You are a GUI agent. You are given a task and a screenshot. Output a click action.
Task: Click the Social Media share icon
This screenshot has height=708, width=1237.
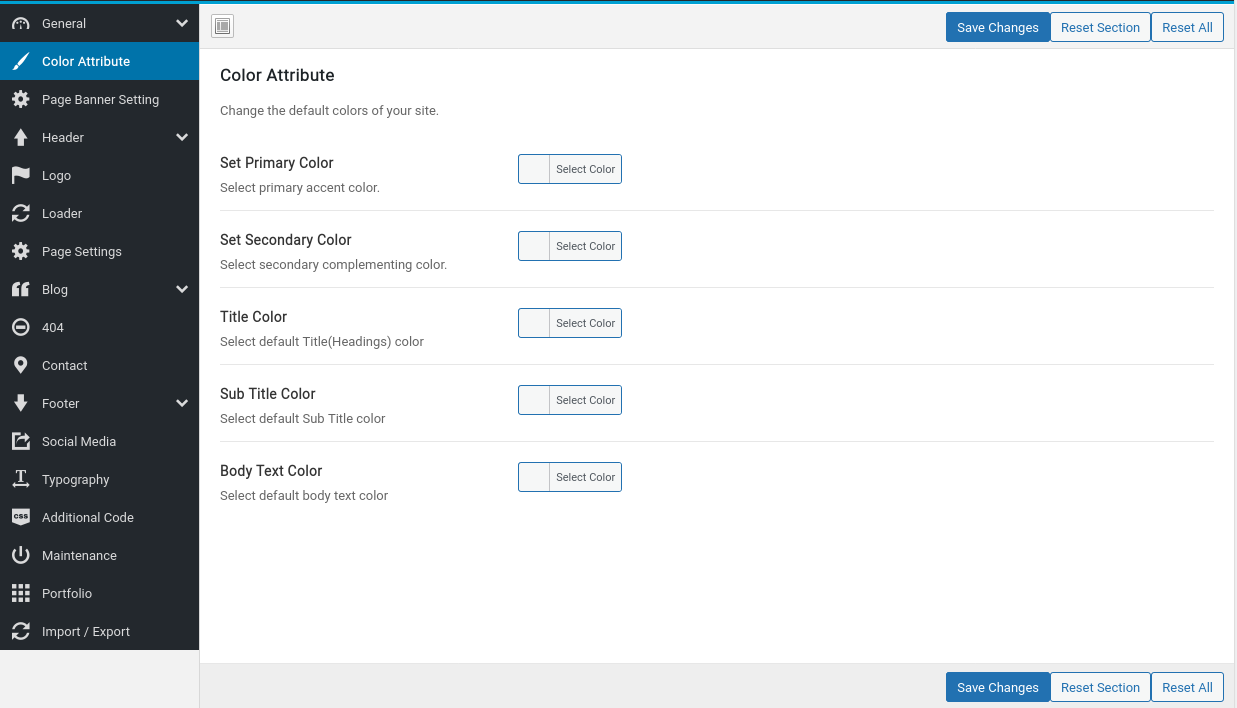[x=20, y=441]
